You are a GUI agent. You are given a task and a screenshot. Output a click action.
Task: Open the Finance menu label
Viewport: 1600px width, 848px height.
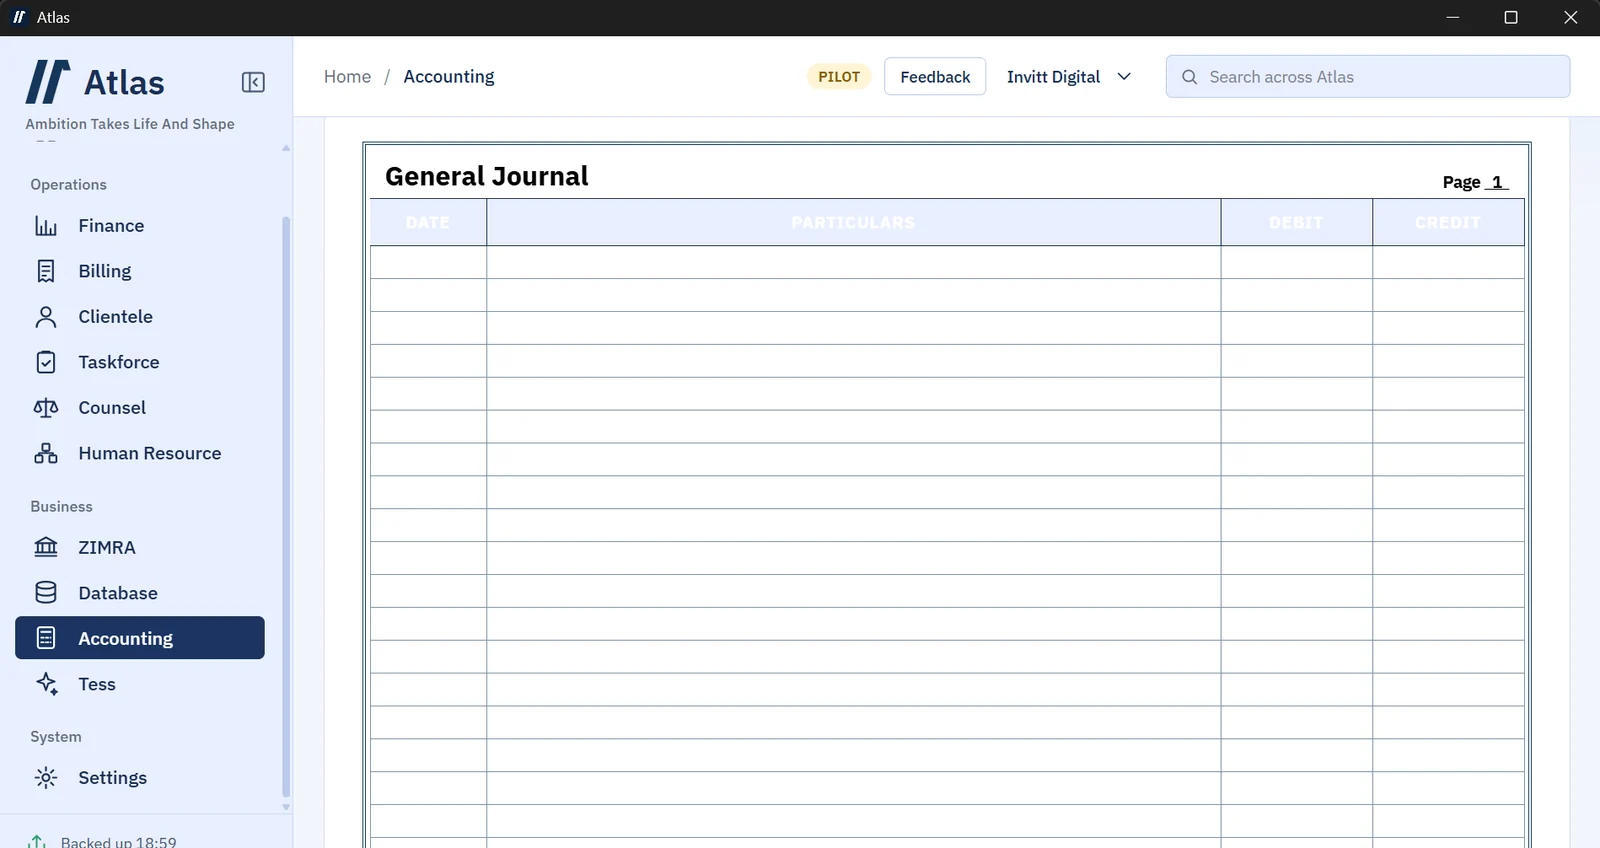tap(111, 226)
